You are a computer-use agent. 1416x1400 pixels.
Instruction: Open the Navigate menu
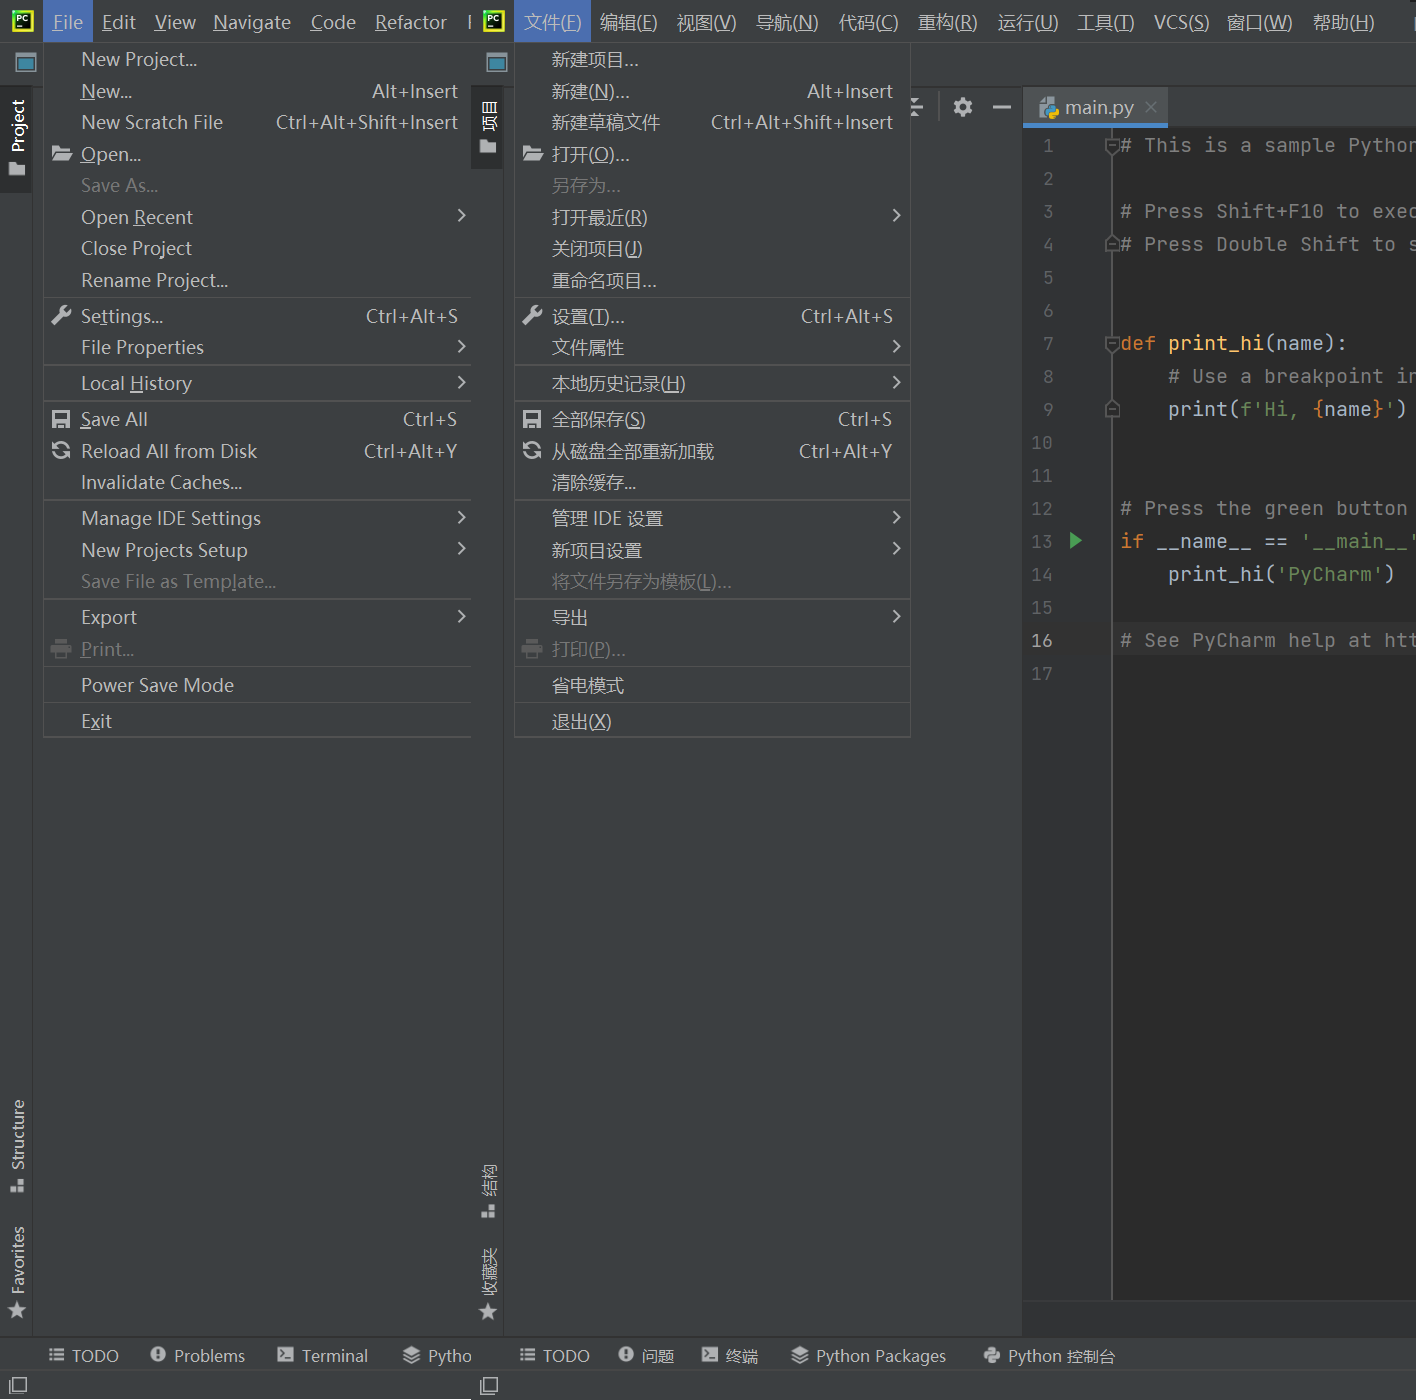click(252, 22)
